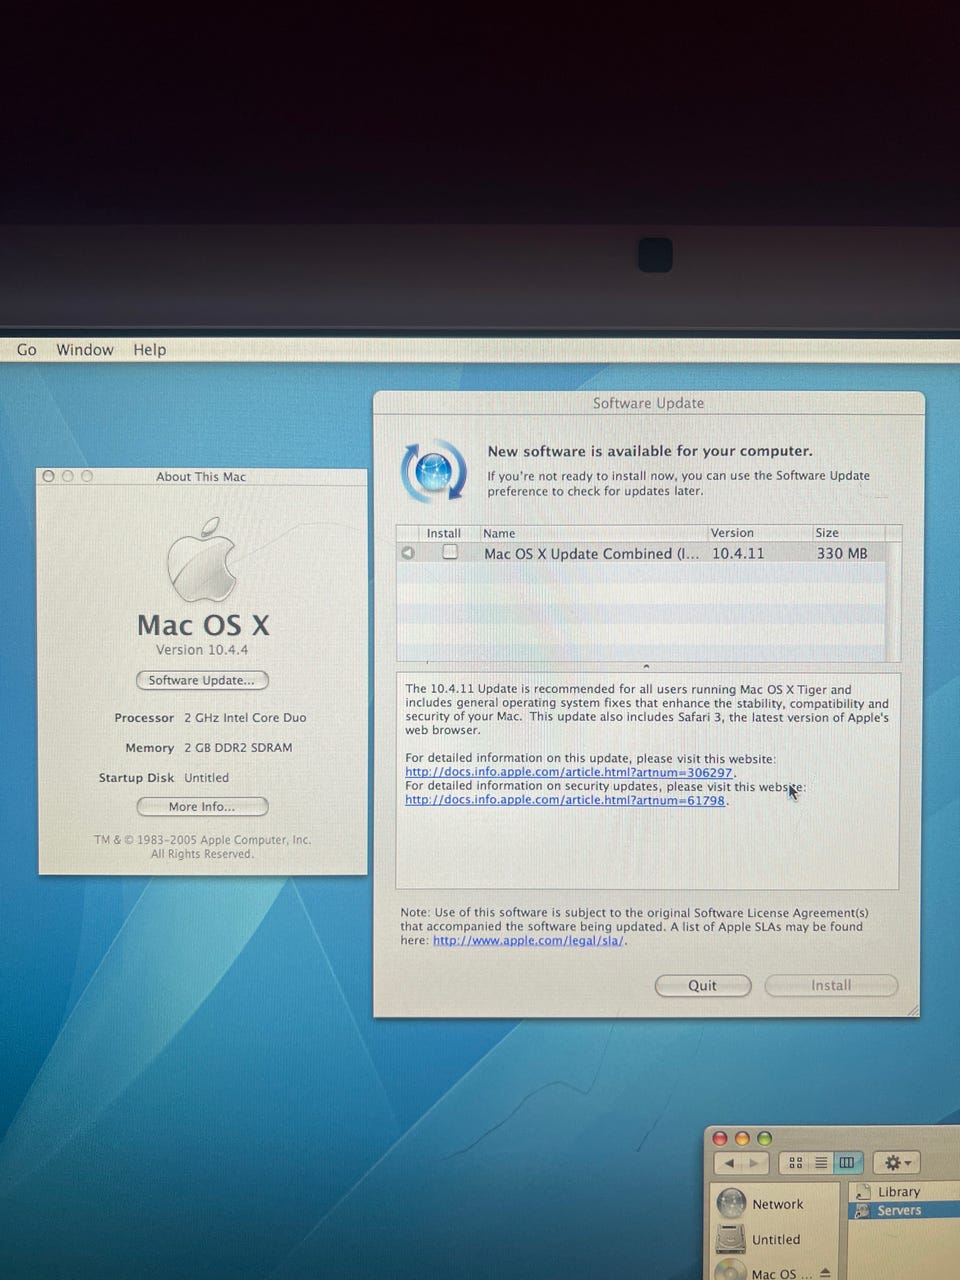Click the Apple logo in About This Mac
Viewport: 960px width, 1280px height.
[202, 558]
